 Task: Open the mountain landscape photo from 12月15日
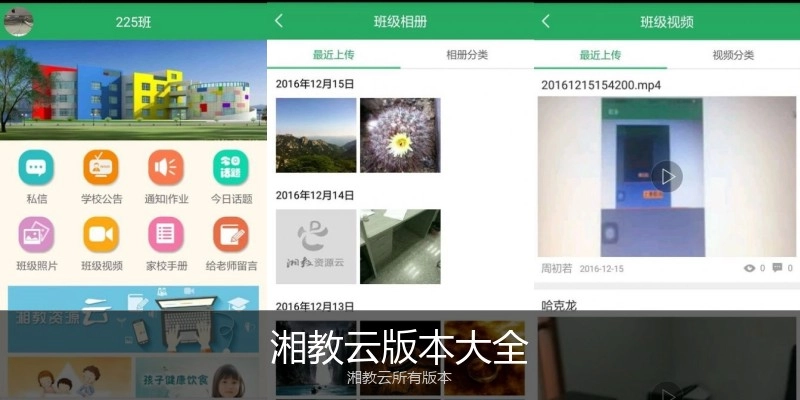click(x=316, y=135)
